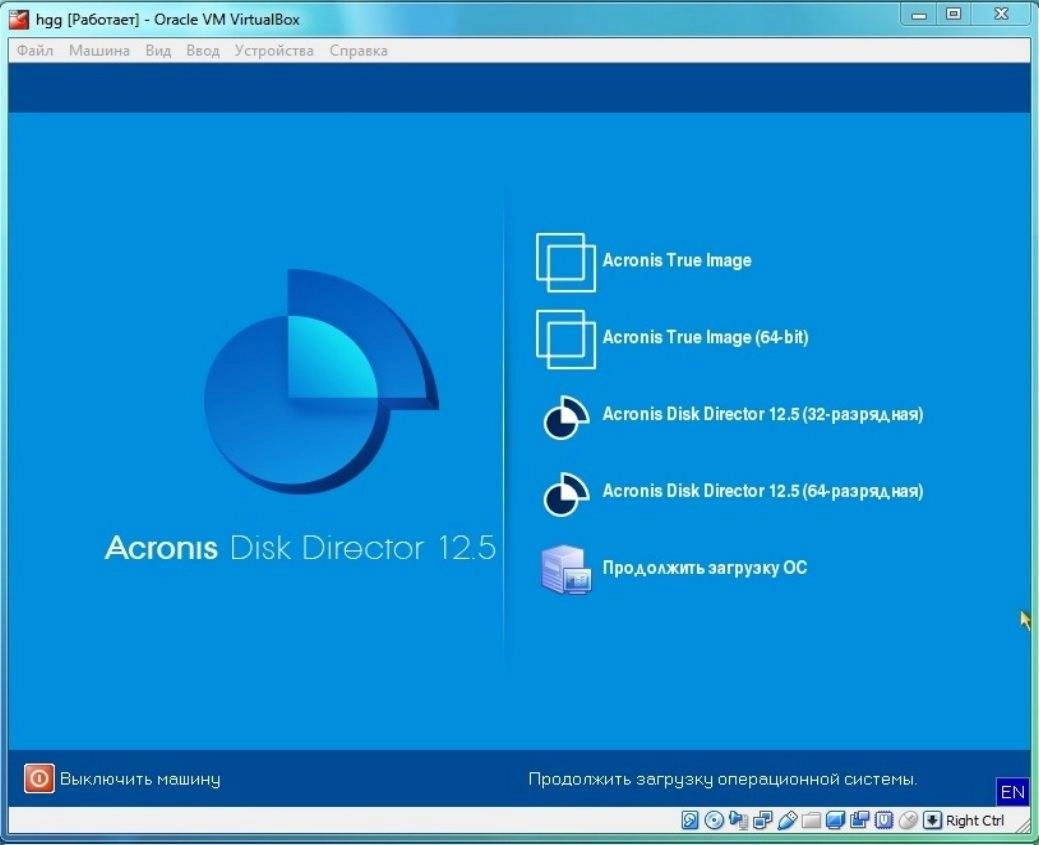The width and height of the screenshot is (1039, 845).
Task: Select Acronis True Image text entry
Action: (677, 260)
